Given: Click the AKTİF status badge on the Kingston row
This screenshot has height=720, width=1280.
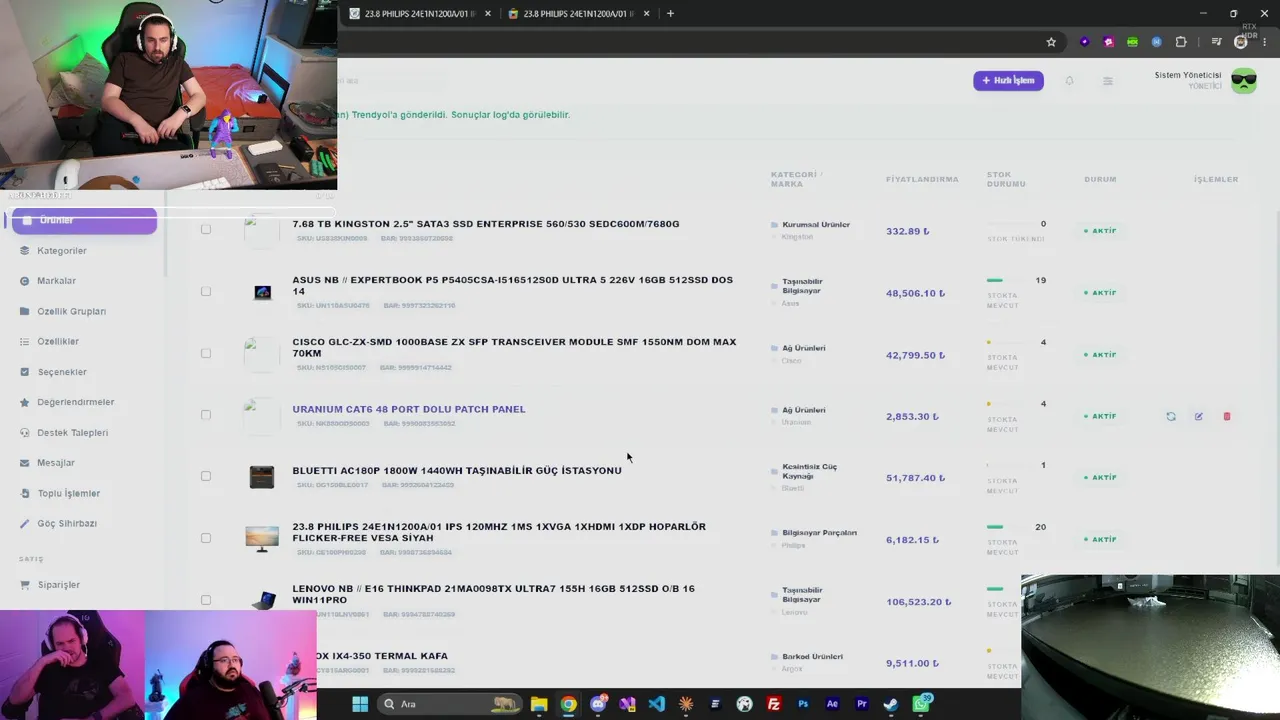Looking at the screenshot, I should point(1100,231).
